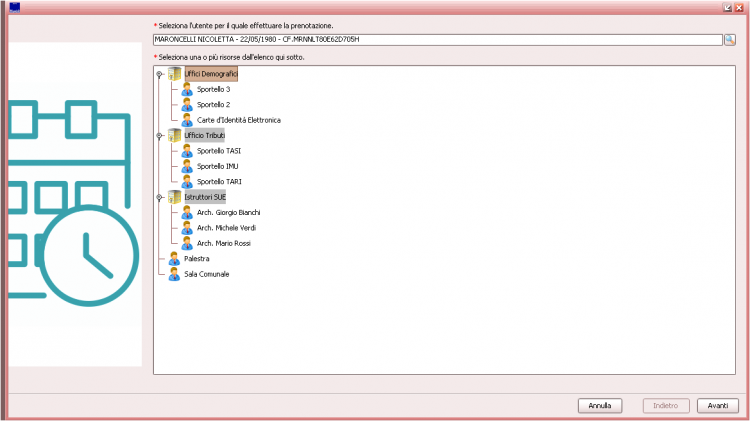This screenshot has width=750, height=421.
Task: Click the person icon beside Arch. Giorgio Bianchi
Action: 187,212
